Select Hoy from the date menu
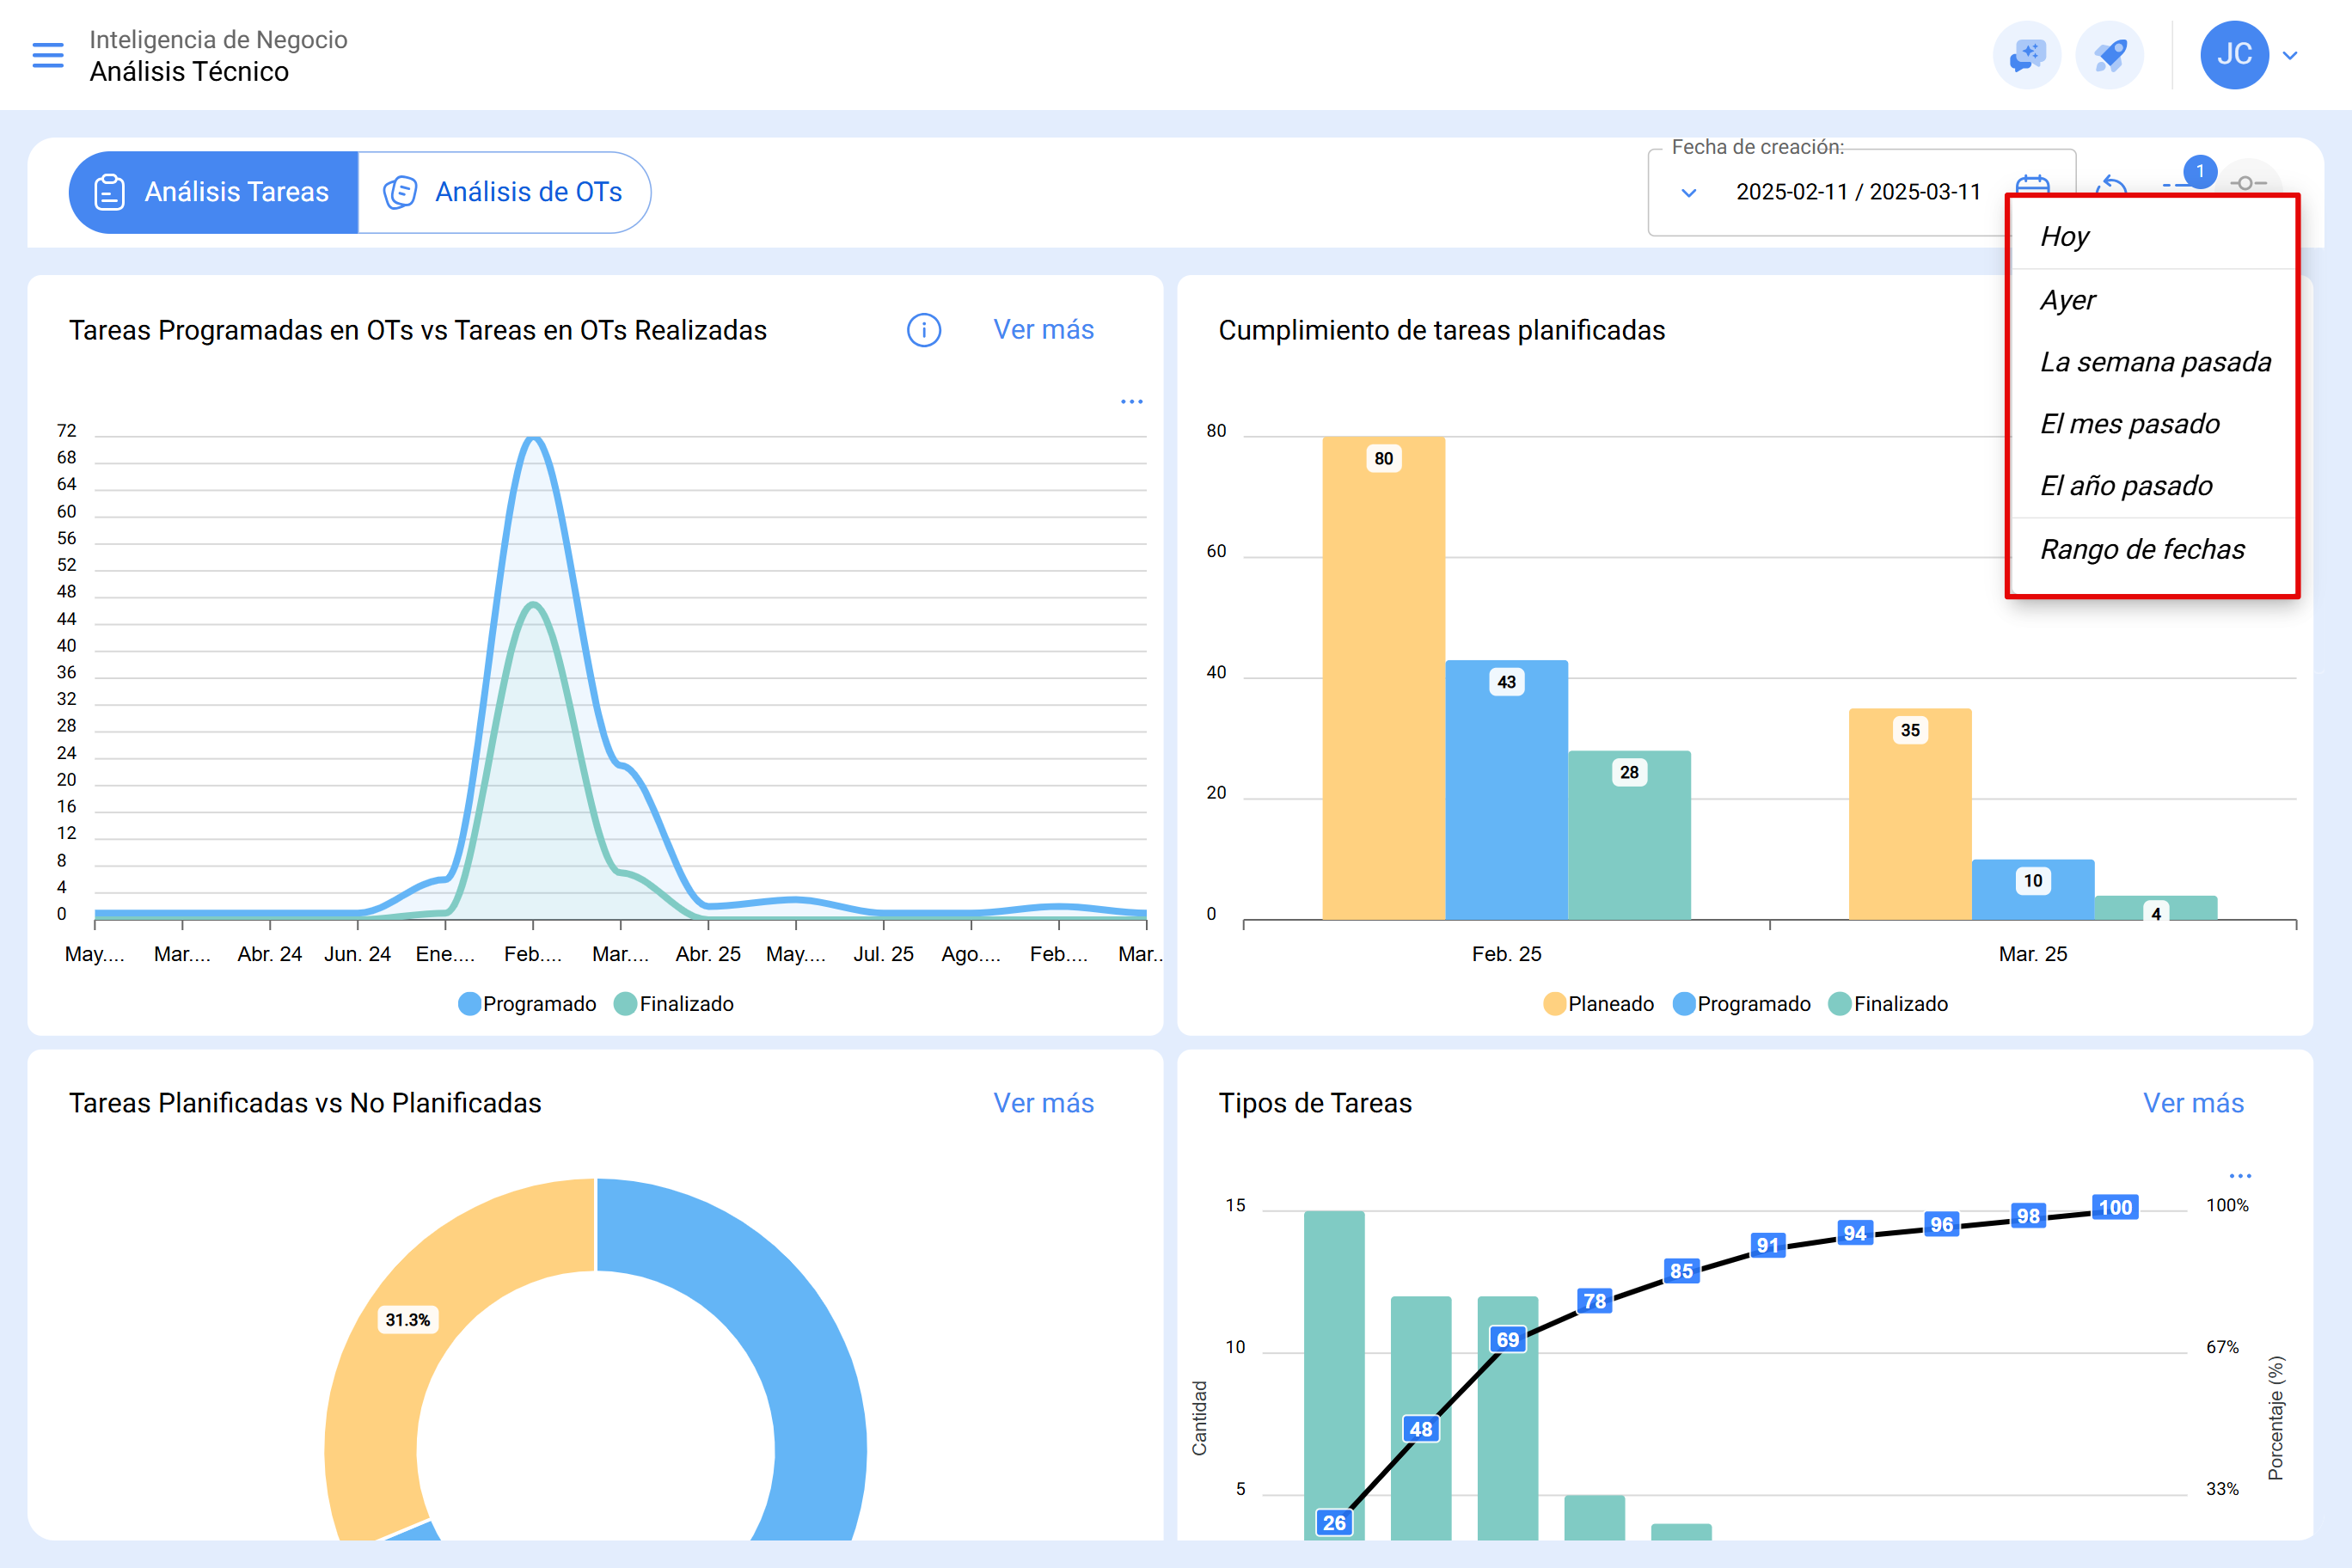2352x1568 pixels. [x=2153, y=237]
